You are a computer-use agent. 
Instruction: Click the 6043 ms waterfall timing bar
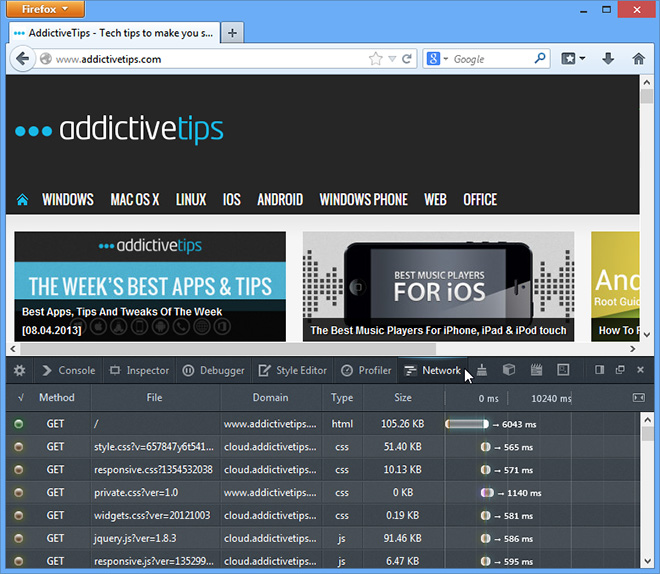point(467,424)
